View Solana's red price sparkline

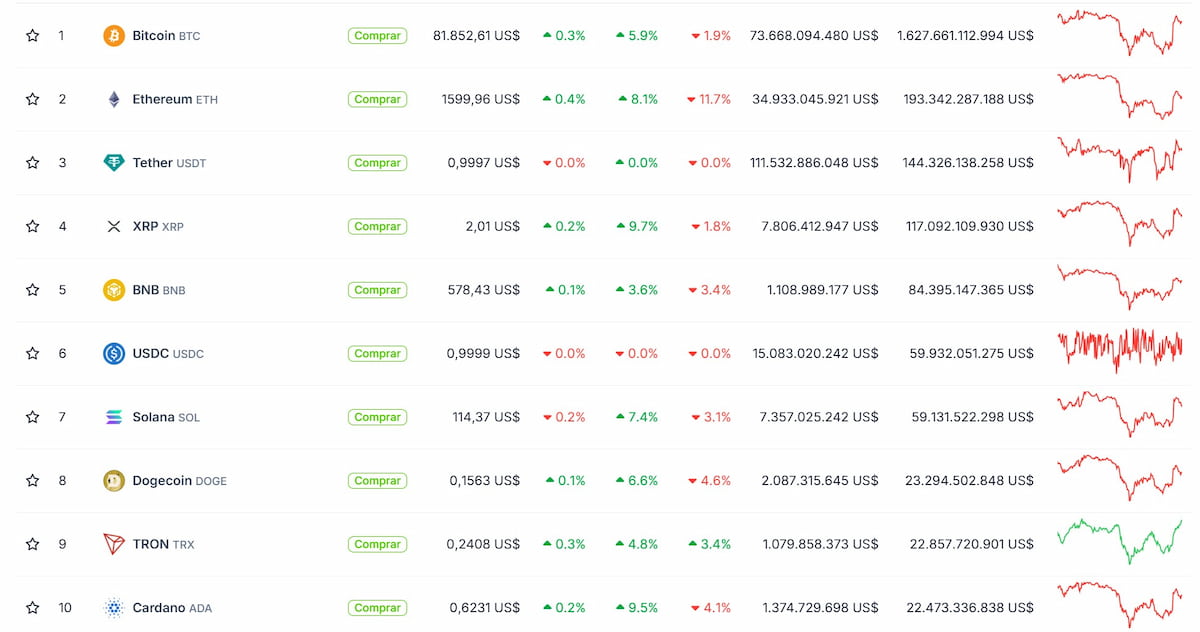(x=1120, y=414)
